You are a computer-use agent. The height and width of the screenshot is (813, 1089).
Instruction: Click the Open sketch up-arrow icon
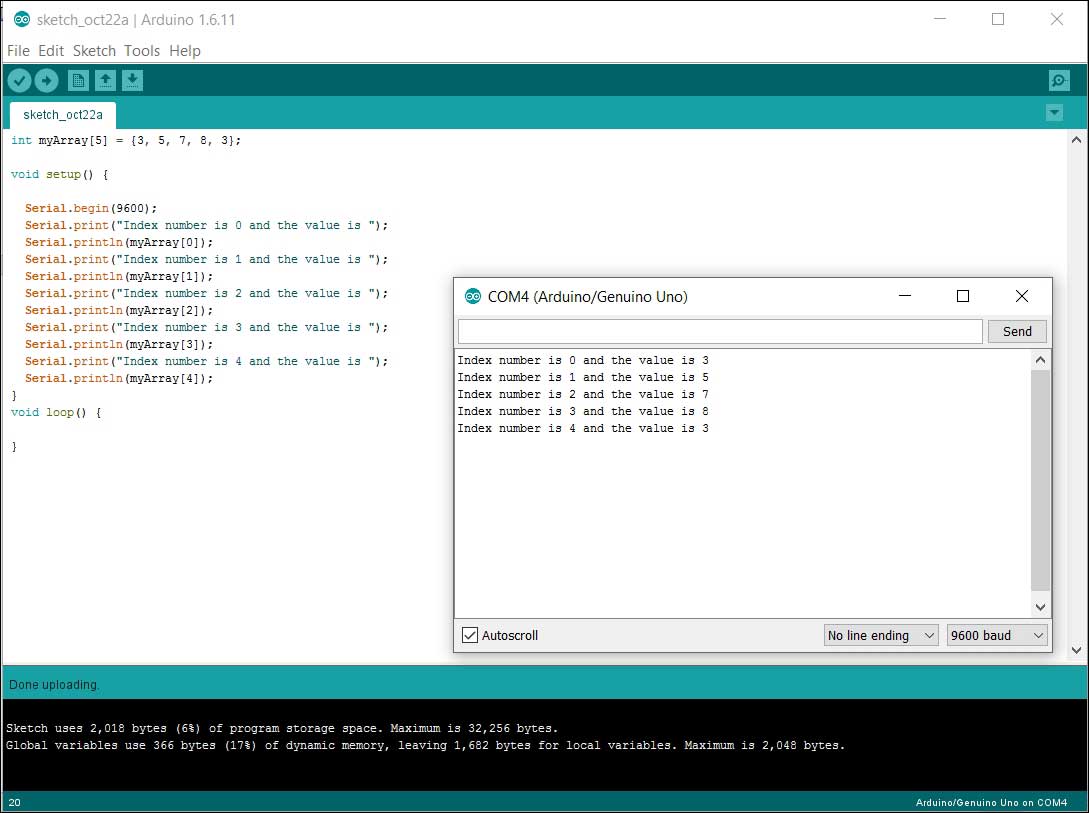(x=105, y=81)
